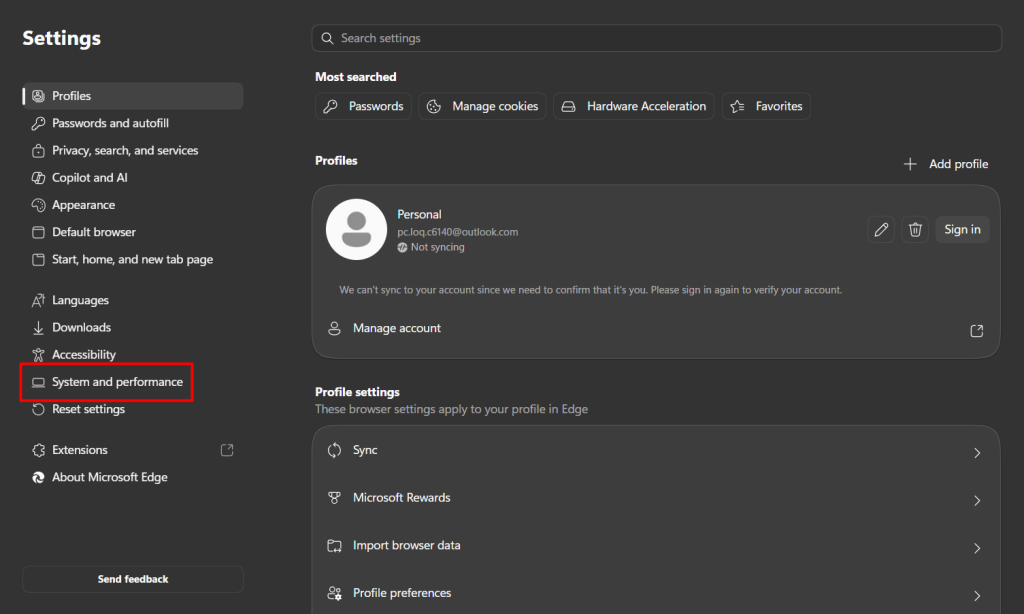Click the Send feedback button
The width and height of the screenshot is (1024, 614).
(x=133, y=579)
